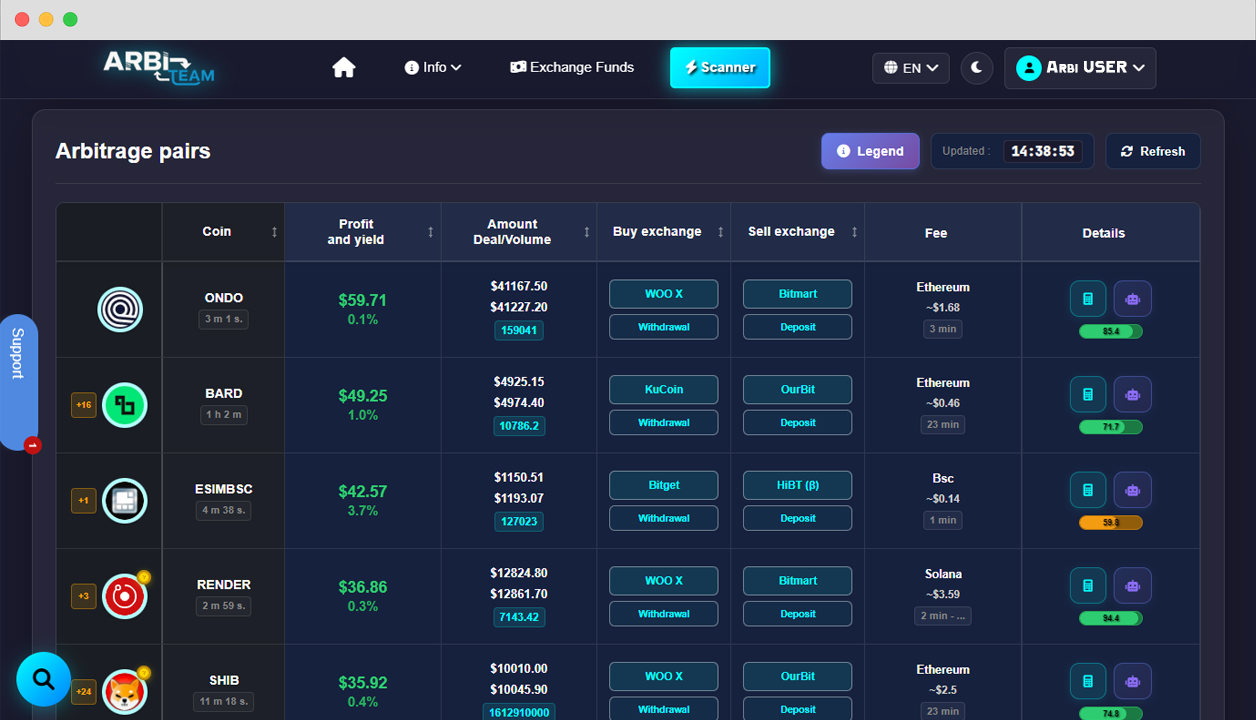Toggle dark mode with the moon icon

[x=977, y=67]
